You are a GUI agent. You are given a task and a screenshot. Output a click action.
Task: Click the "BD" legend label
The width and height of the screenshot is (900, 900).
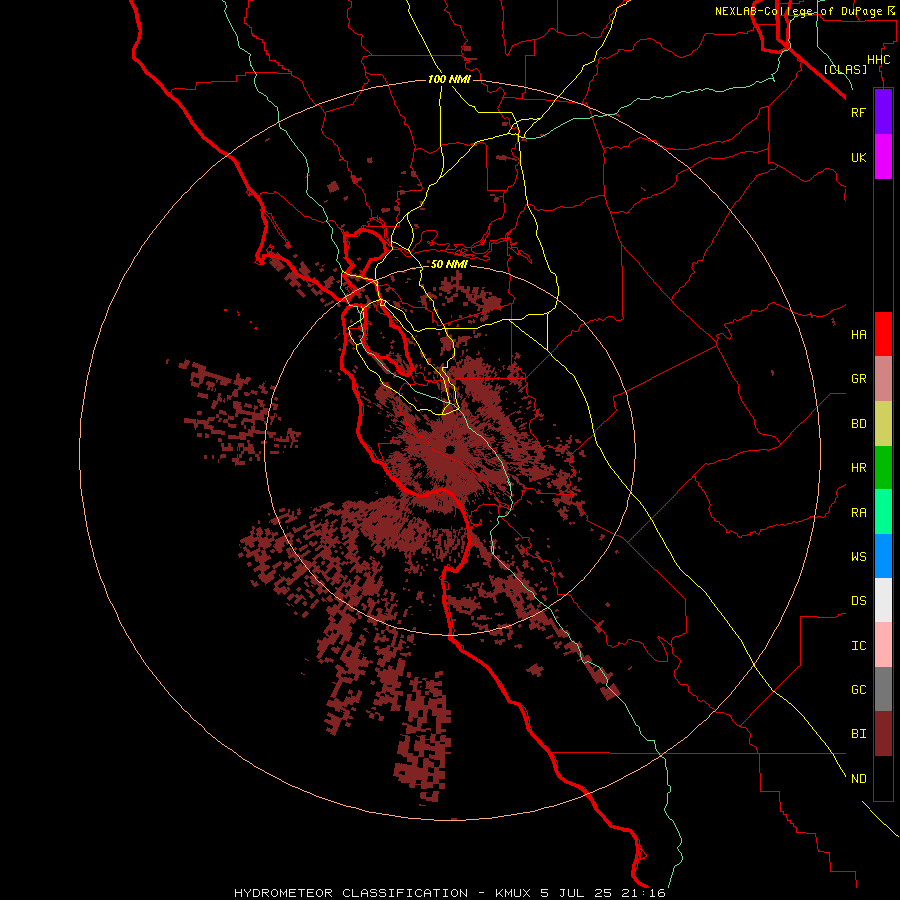pyautogui.click(x=858, y=424)
